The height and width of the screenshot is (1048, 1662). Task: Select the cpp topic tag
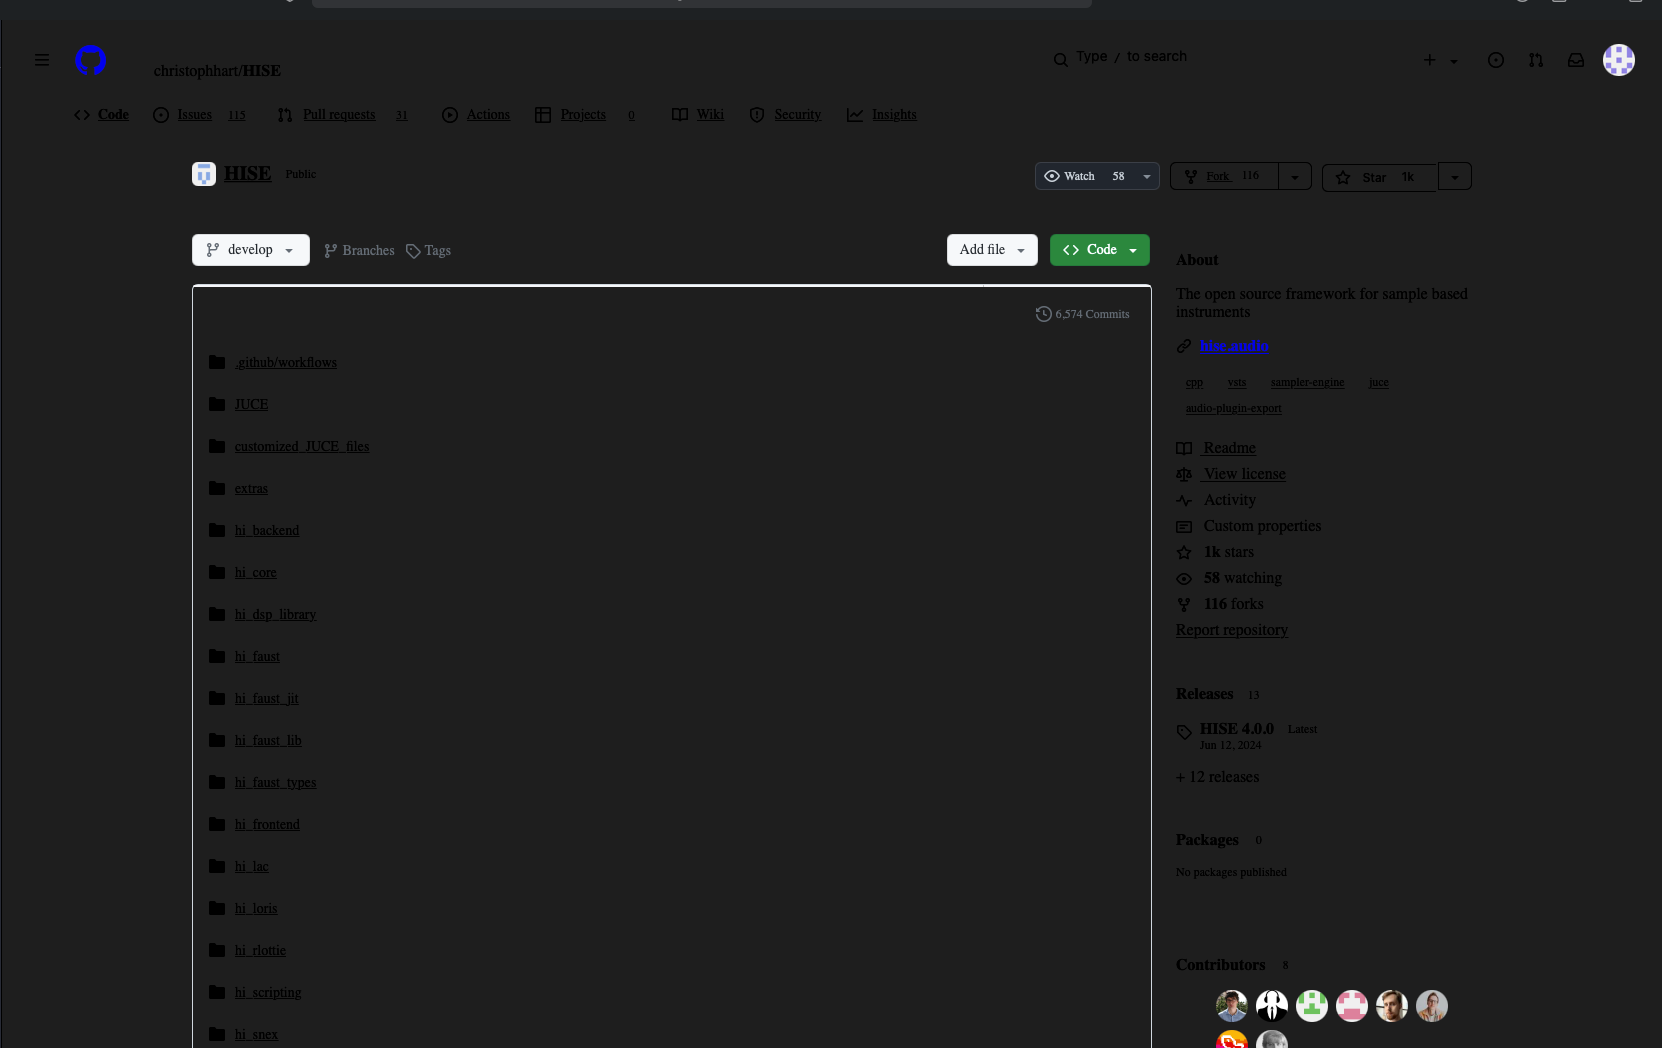point(1194,382)
